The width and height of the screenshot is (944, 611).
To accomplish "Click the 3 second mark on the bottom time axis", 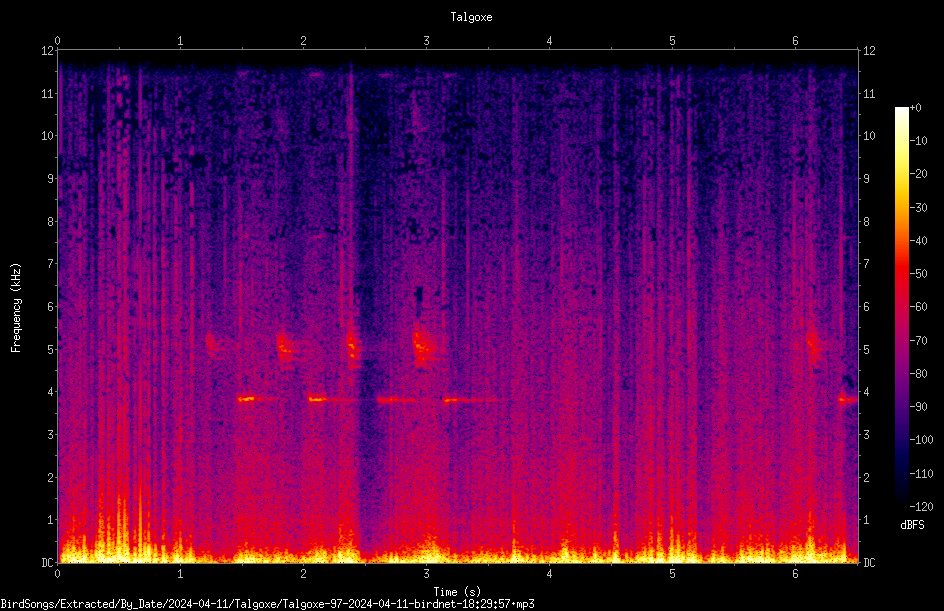I will coord(426,574).
